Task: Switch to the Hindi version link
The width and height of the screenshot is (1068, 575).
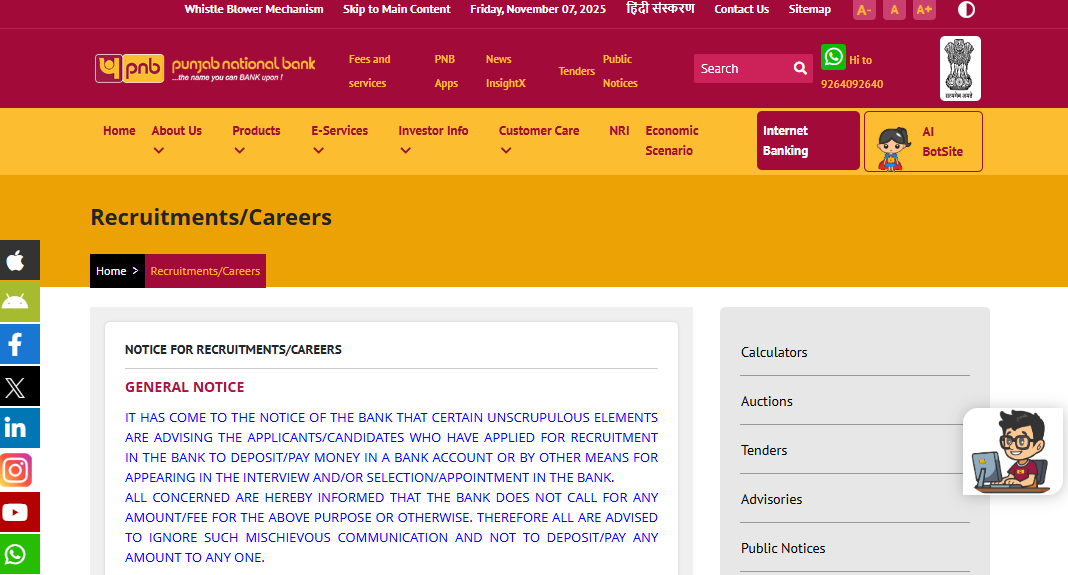Action: tap(660, 8)
